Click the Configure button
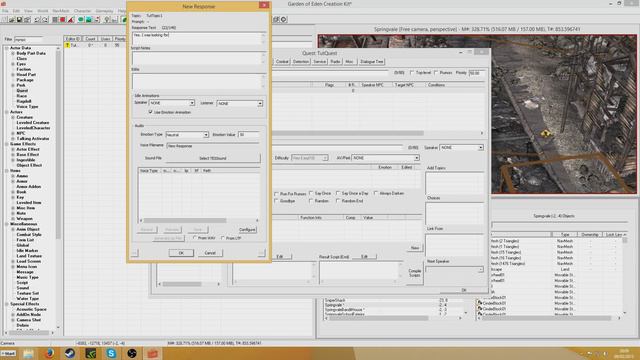 pyautogui.click(x=247, y=230)
